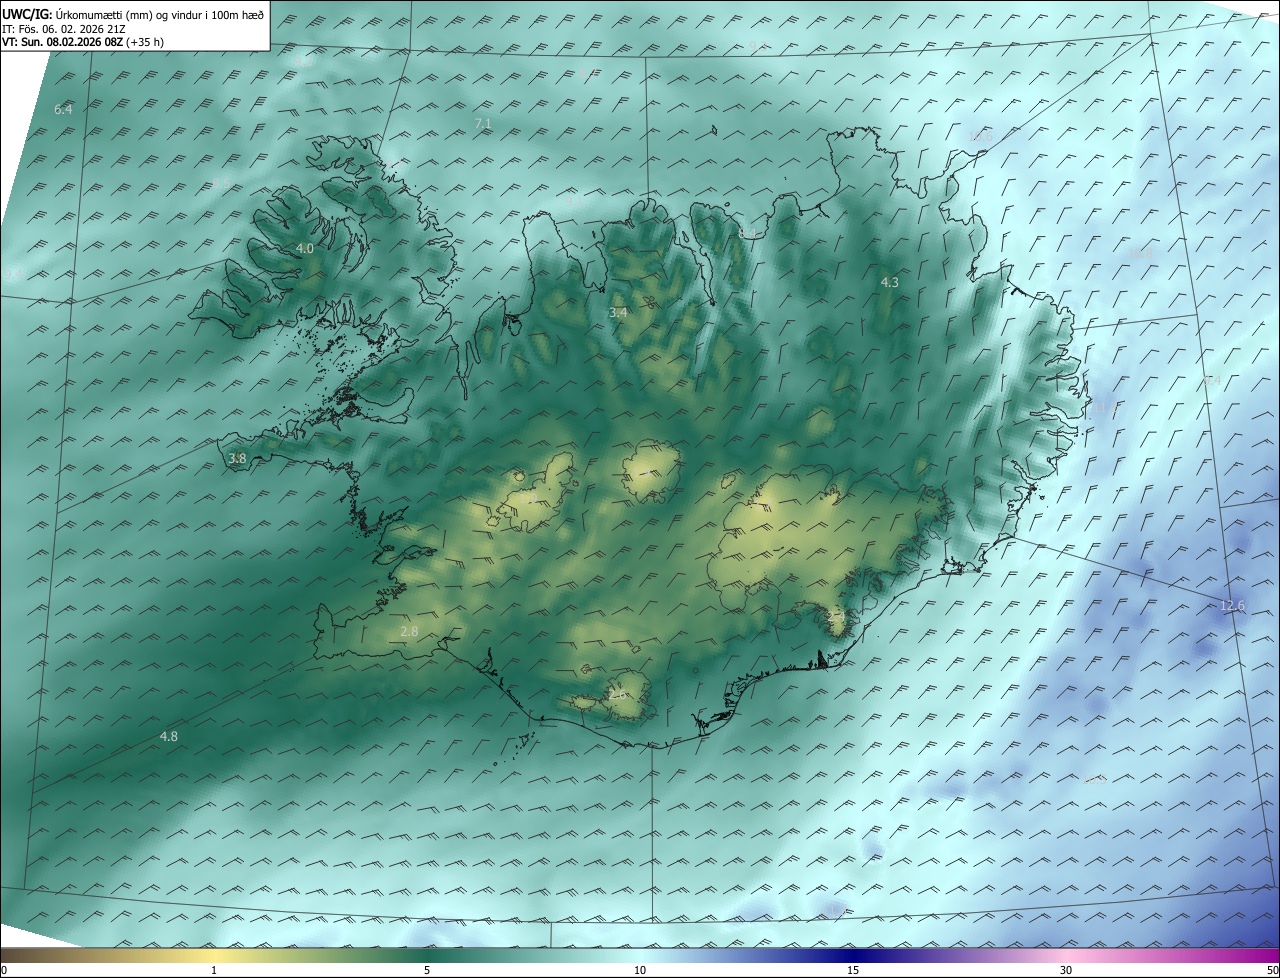This screenshot has width=1280, height=978.
Task: Click the map value label 3.8
Action: pos(237,459)
